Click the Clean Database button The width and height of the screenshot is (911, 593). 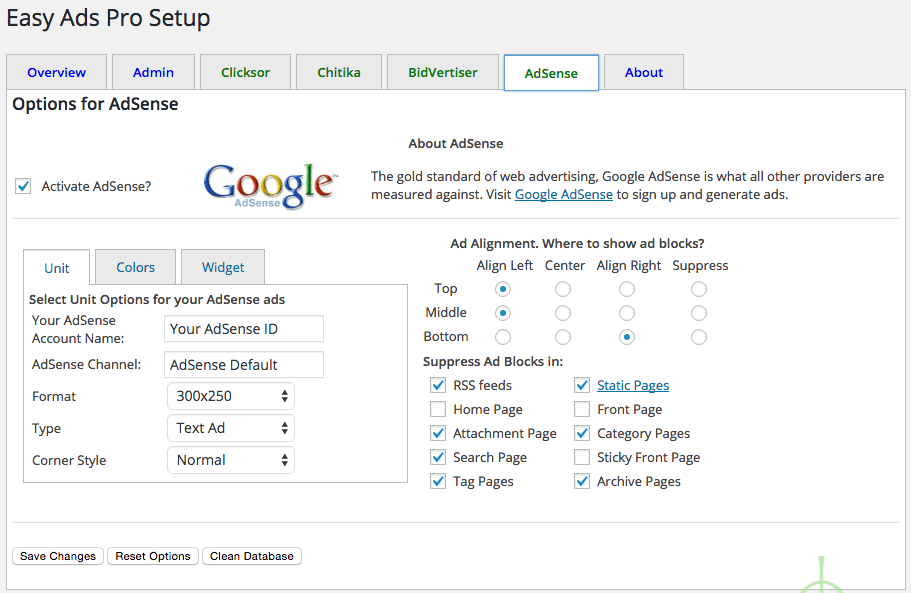[x=252, y=556]
